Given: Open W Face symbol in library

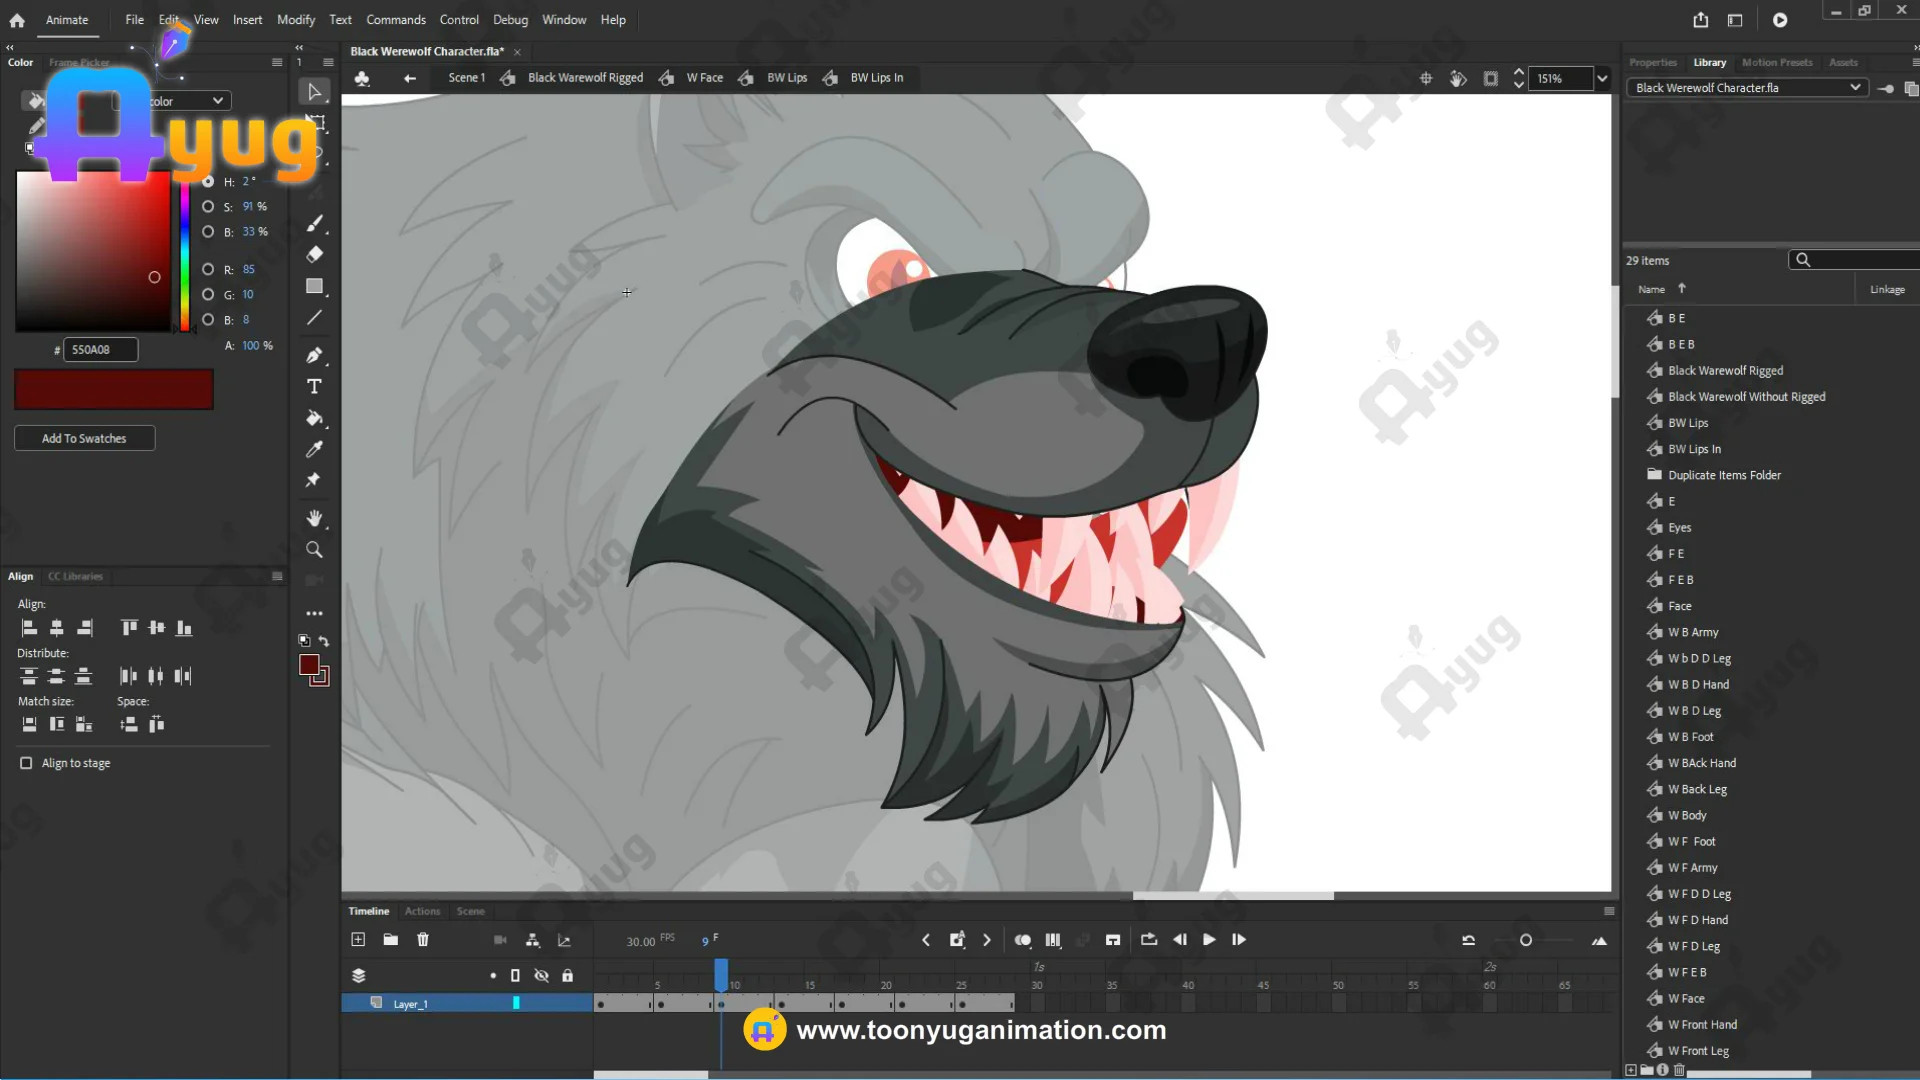Looking at the screenshot, I should pyautogui.click(x=1686, y=998).
